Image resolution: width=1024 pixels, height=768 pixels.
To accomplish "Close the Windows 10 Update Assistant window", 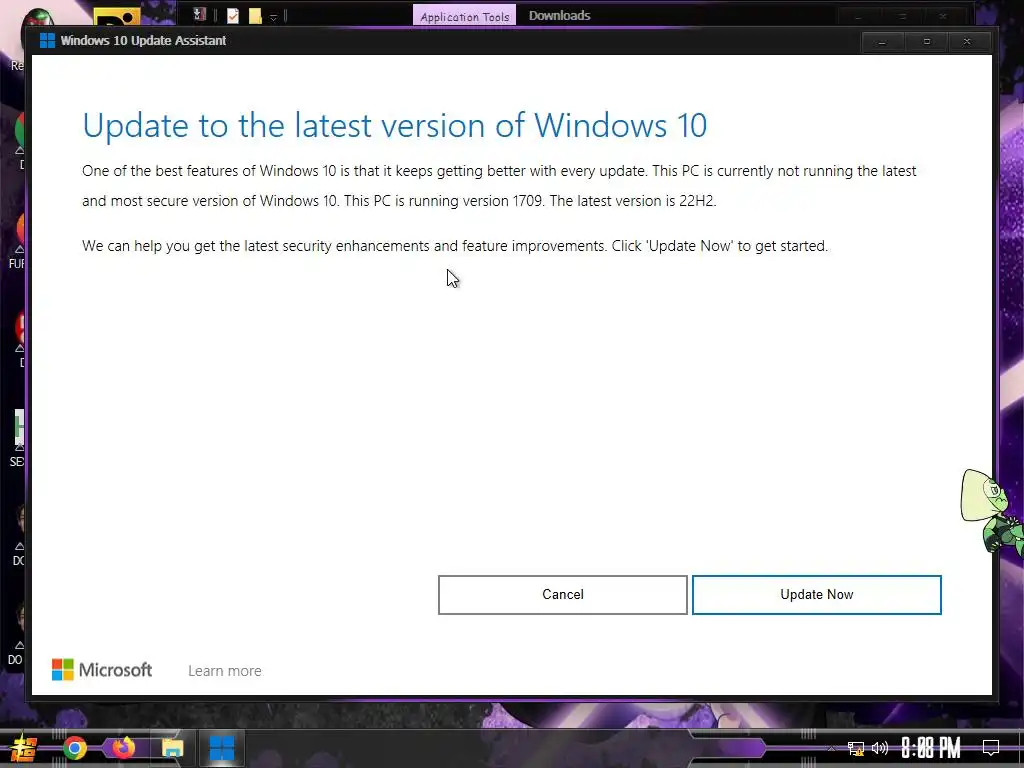I will click(967, 42).
